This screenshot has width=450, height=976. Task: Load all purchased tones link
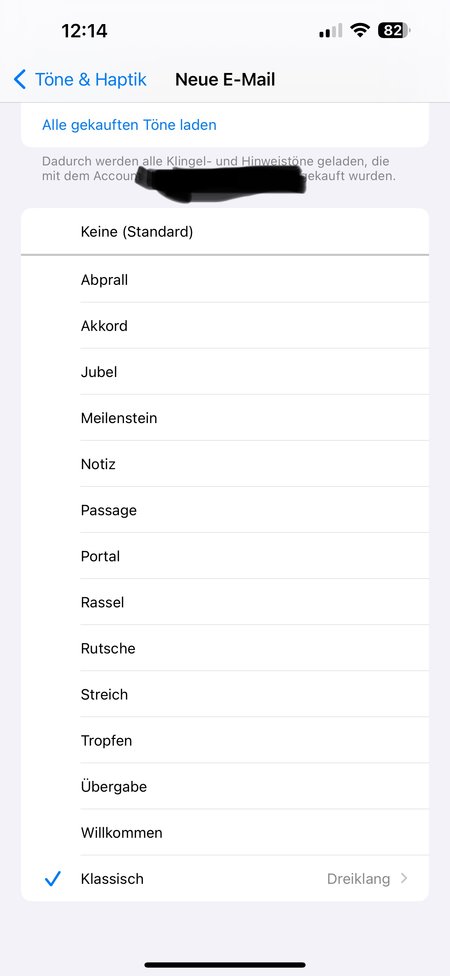tap(129, 125)
